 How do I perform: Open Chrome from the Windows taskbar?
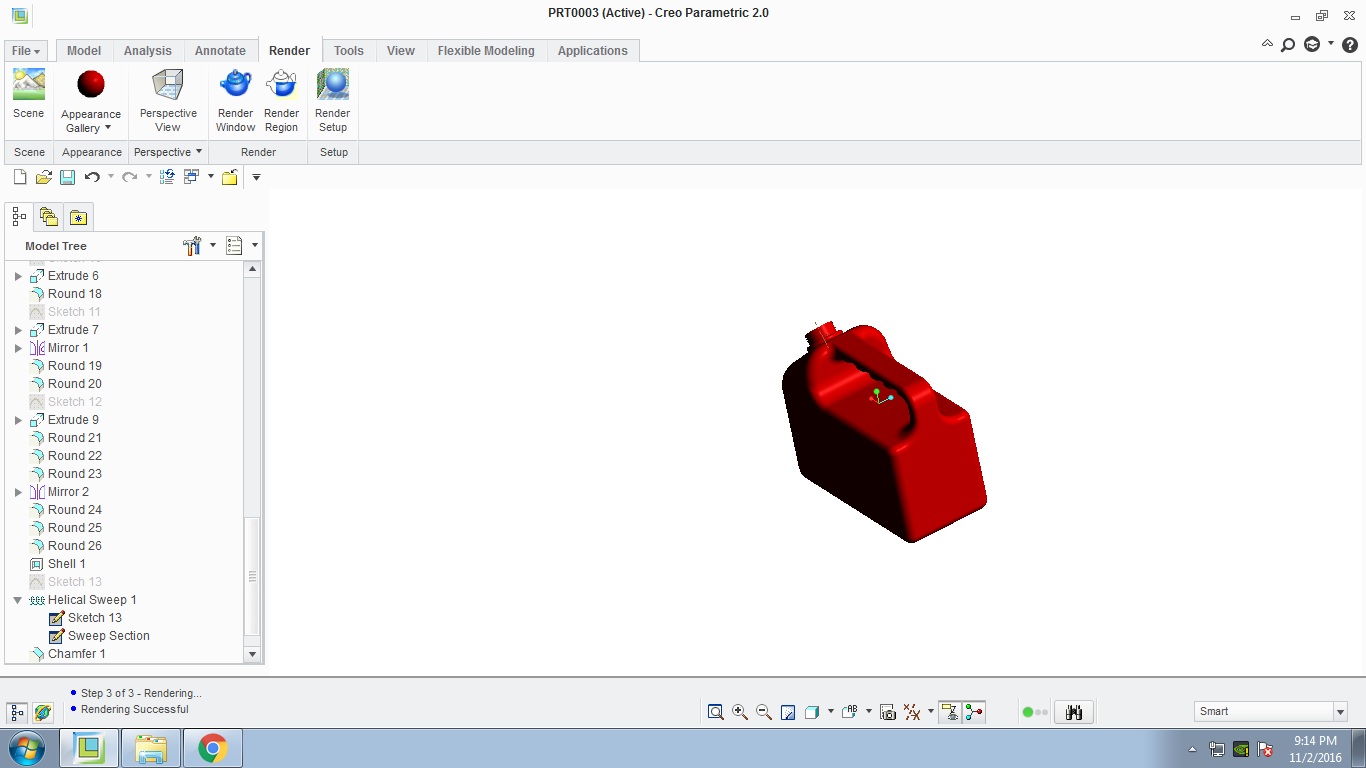point(212,748)
